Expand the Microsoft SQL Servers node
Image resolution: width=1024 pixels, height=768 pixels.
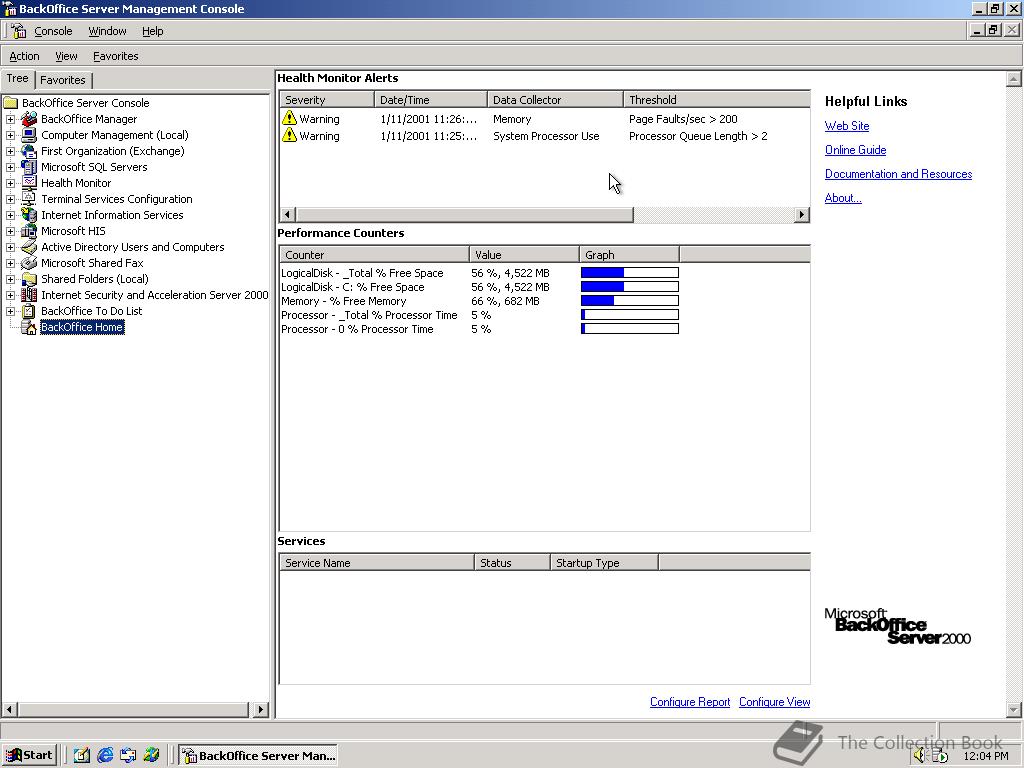pyautogui.click(x=10, y=167)
